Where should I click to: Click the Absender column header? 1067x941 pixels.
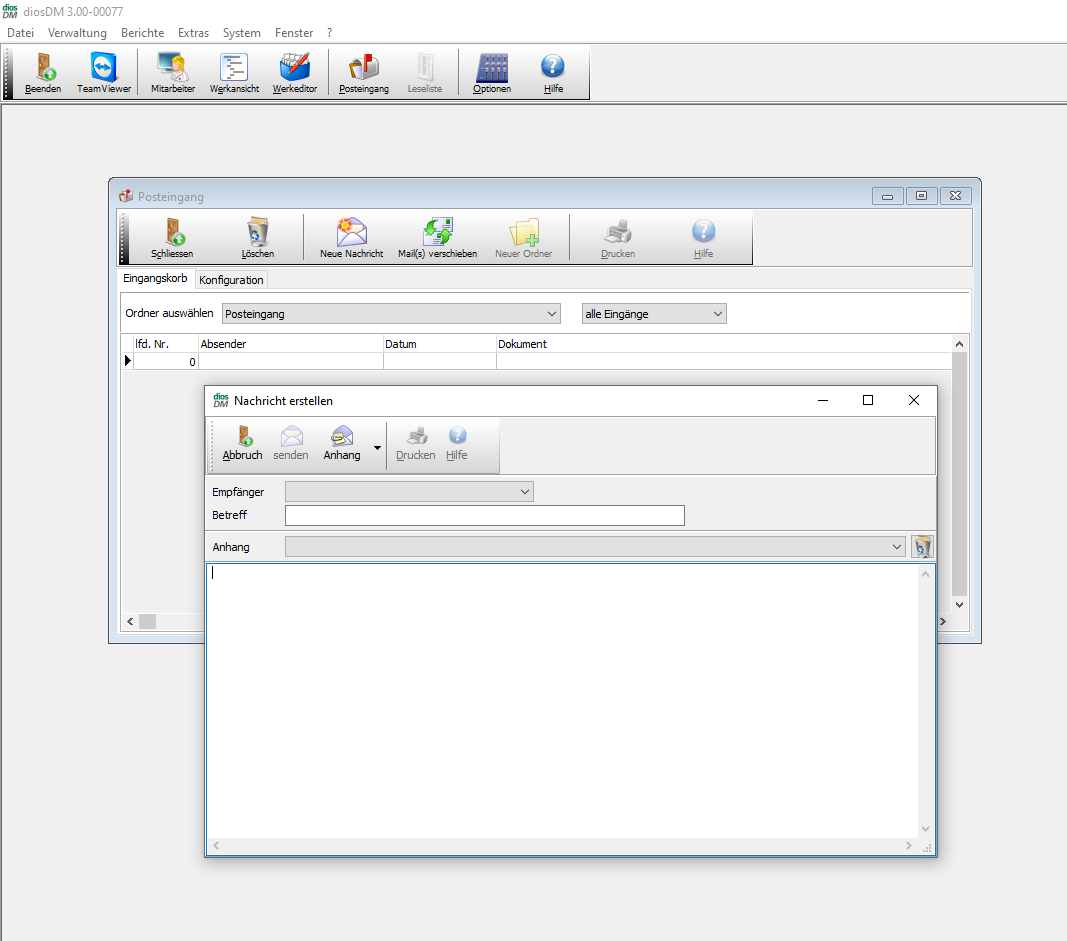click(x=291, y=344)
